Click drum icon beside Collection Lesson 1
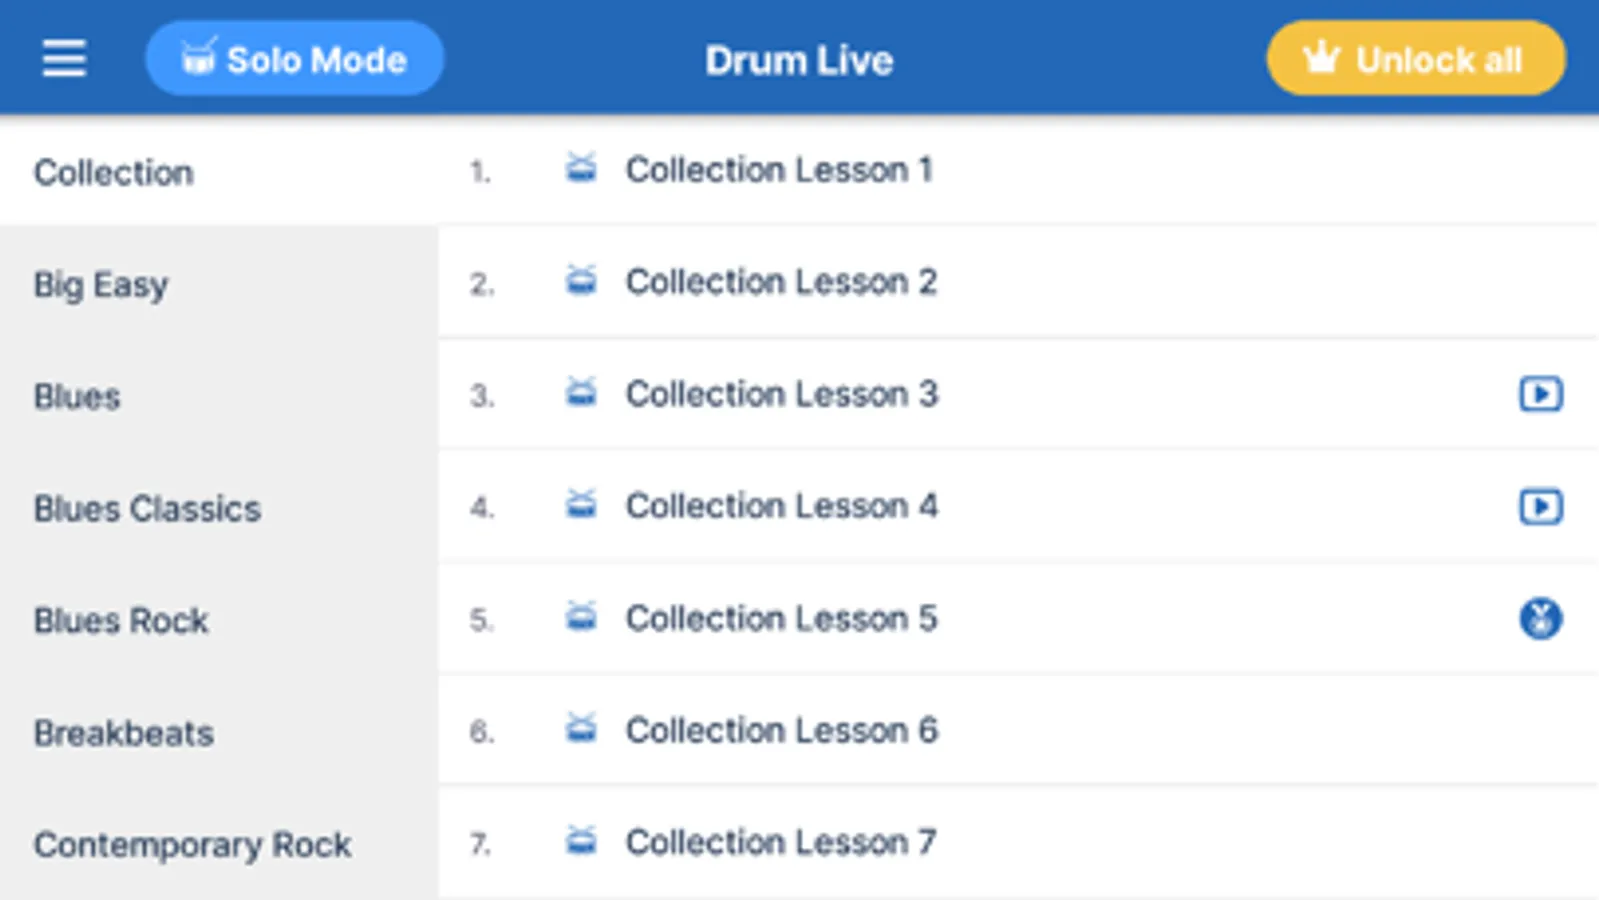 tap(581, 169)
